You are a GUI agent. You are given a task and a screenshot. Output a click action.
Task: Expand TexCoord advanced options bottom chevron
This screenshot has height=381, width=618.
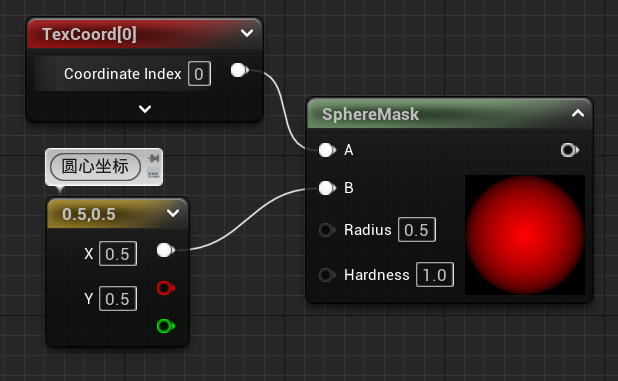click(145, 109)
